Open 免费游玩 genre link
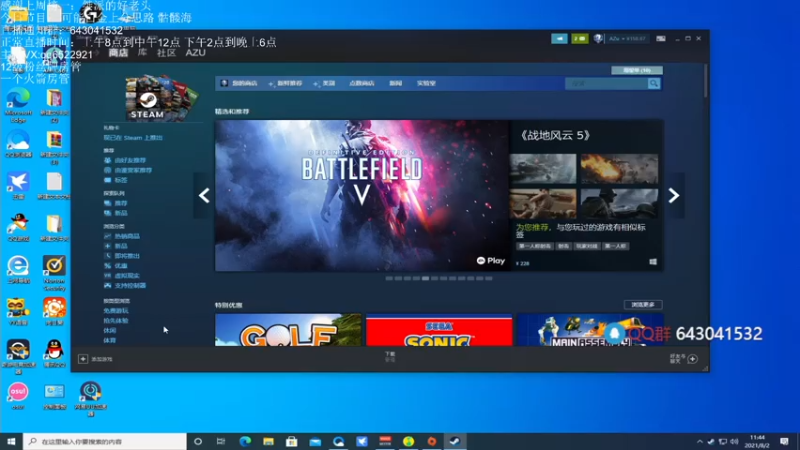 116,311
